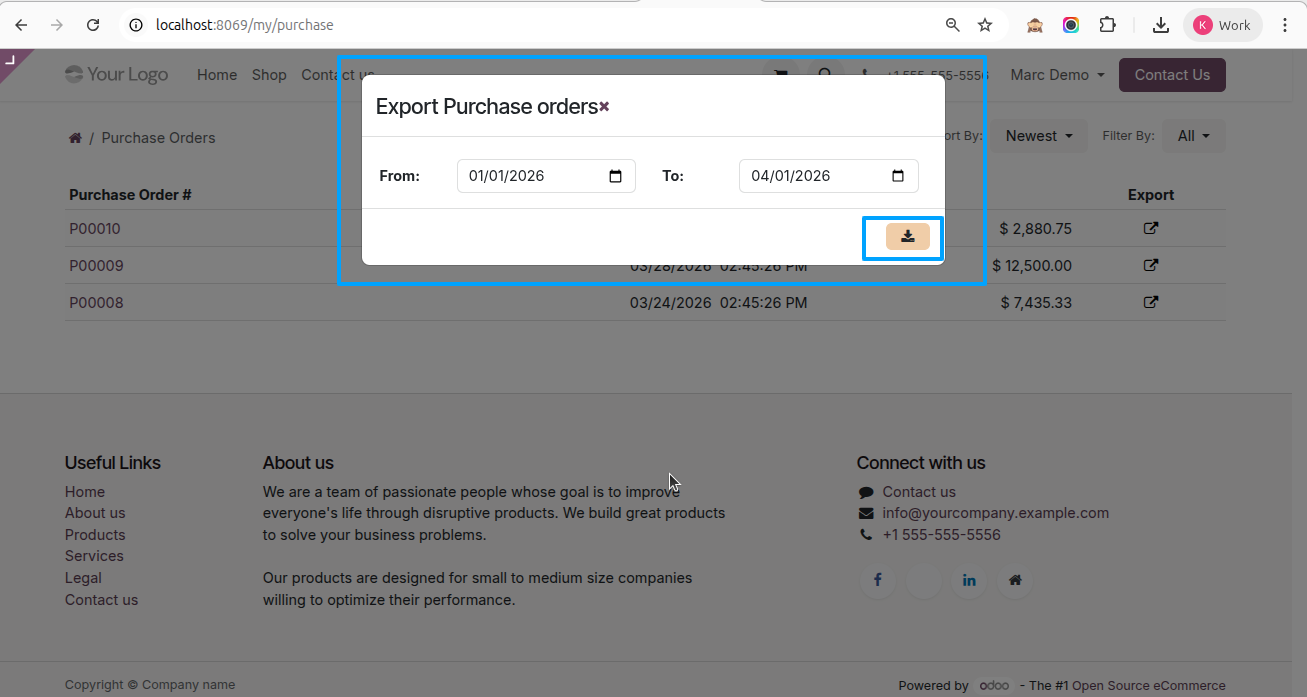Click footer Products link
Screen dimensions: 1307x697
click(x=95, y=535)
